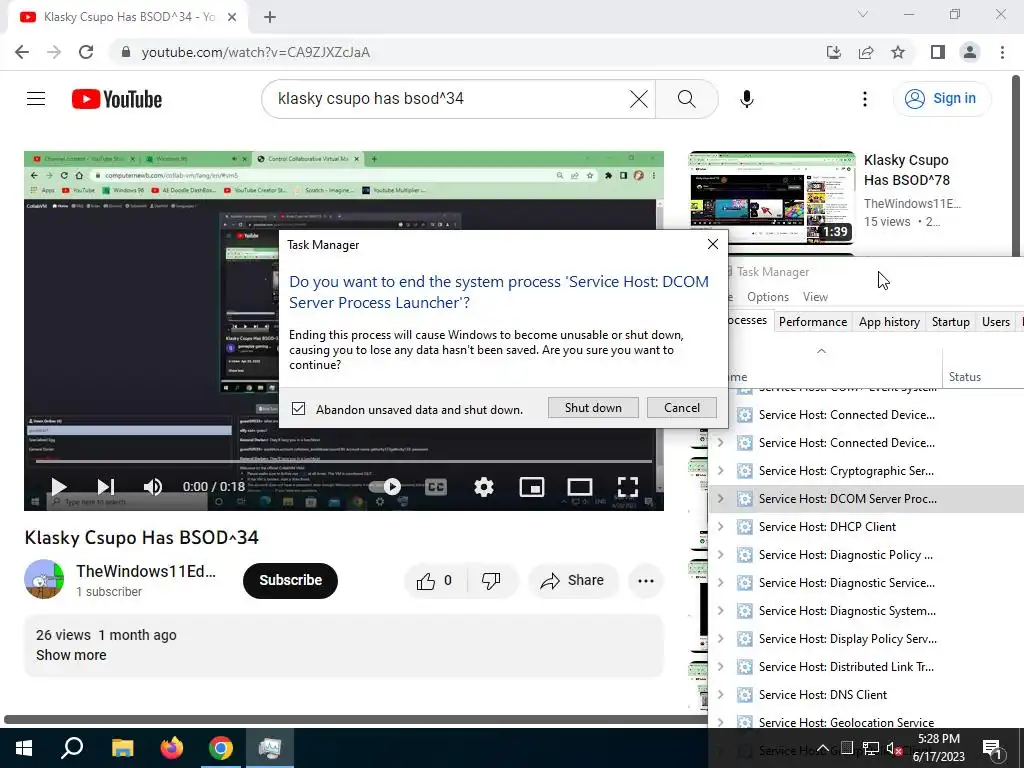1024x768 pixels.
Task: Go to YouTube home via logo
Action: pyautogui.click(x=117, y=99)
